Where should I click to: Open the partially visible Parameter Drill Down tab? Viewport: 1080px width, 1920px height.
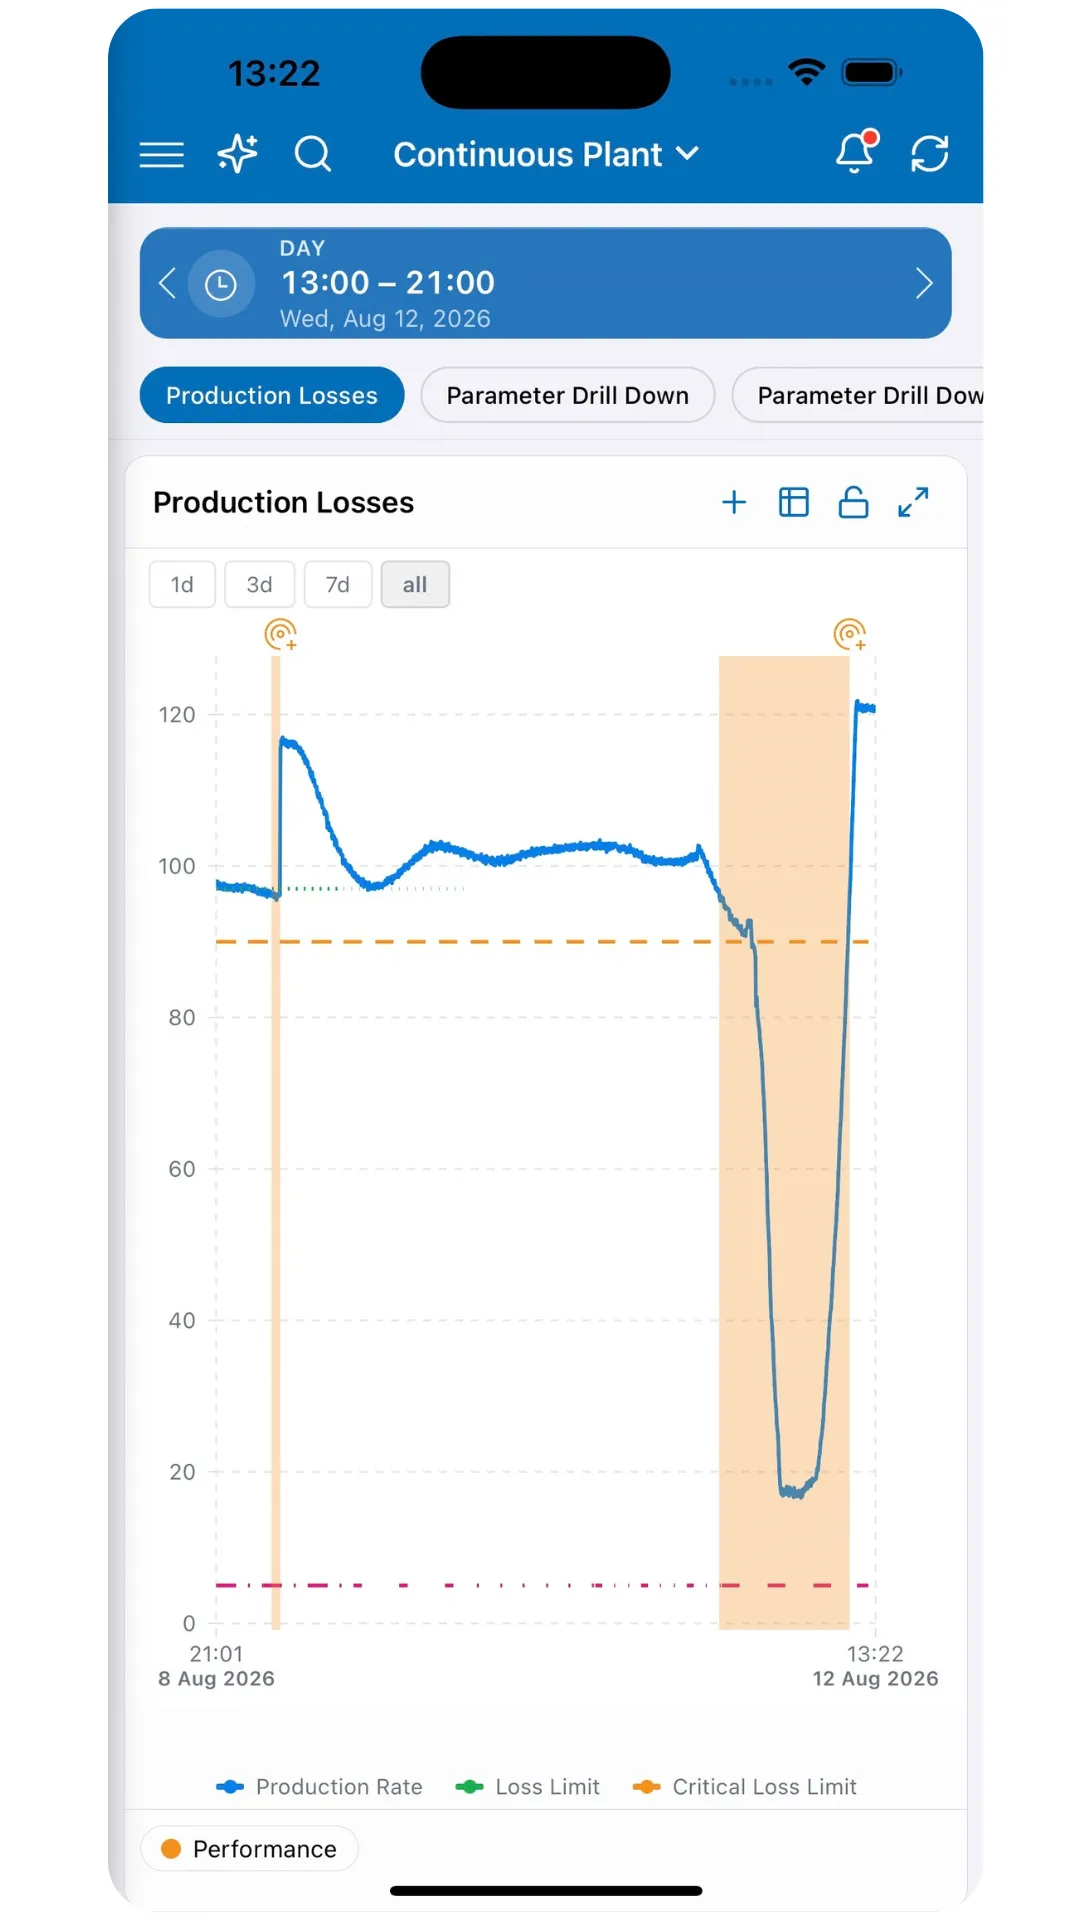click(x=858, y=395)
